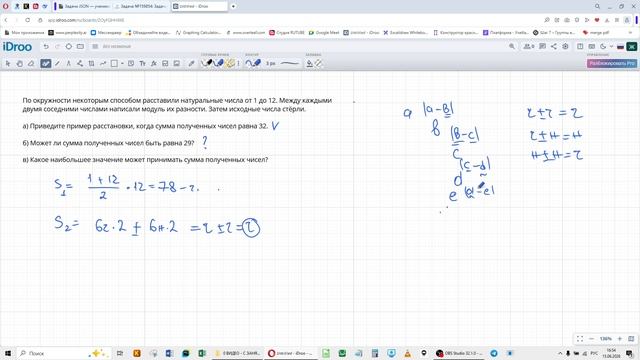Choose the blue pen preset
Screen dimensions: 640x360
tap(219, 63)
